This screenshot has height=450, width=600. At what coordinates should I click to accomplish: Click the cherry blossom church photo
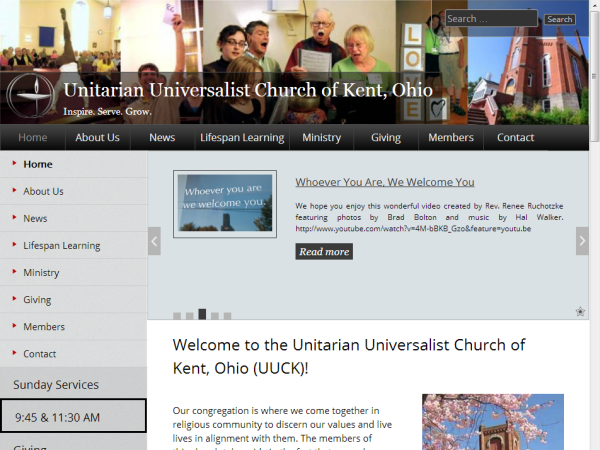493,422
